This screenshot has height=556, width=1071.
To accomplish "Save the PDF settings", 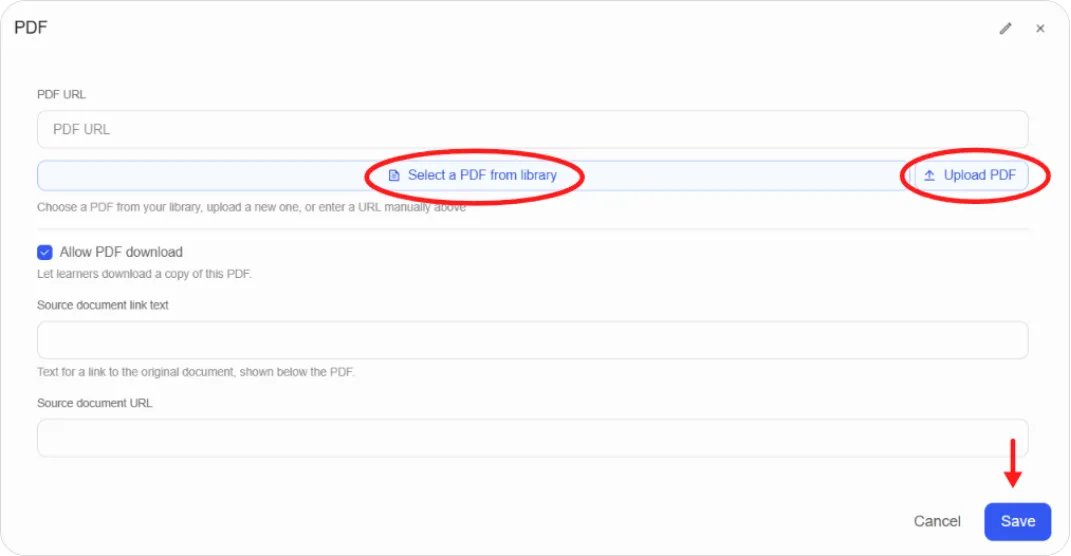I will click(x=1018, y=522).
